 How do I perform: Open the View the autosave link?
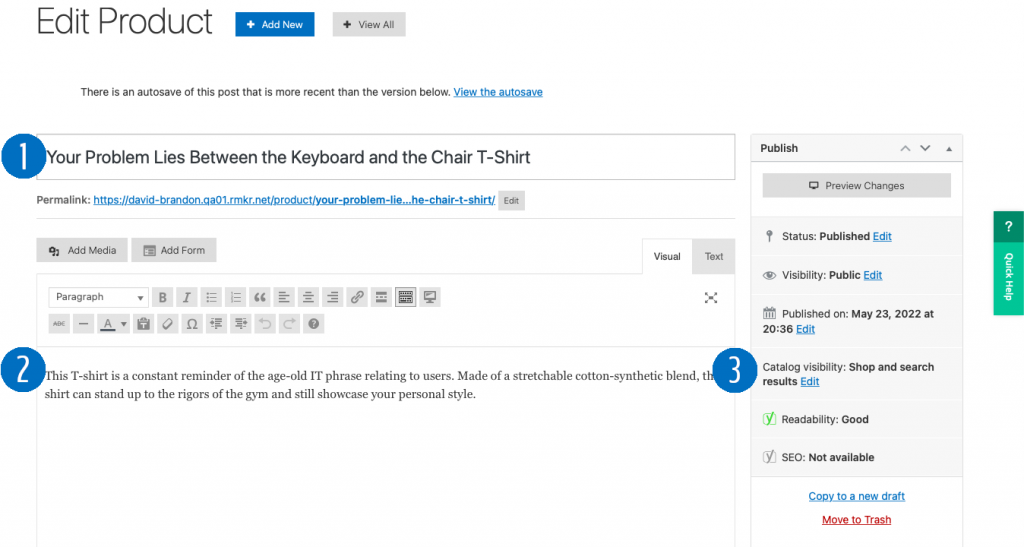pyautogui.click(x=498, y=92)
